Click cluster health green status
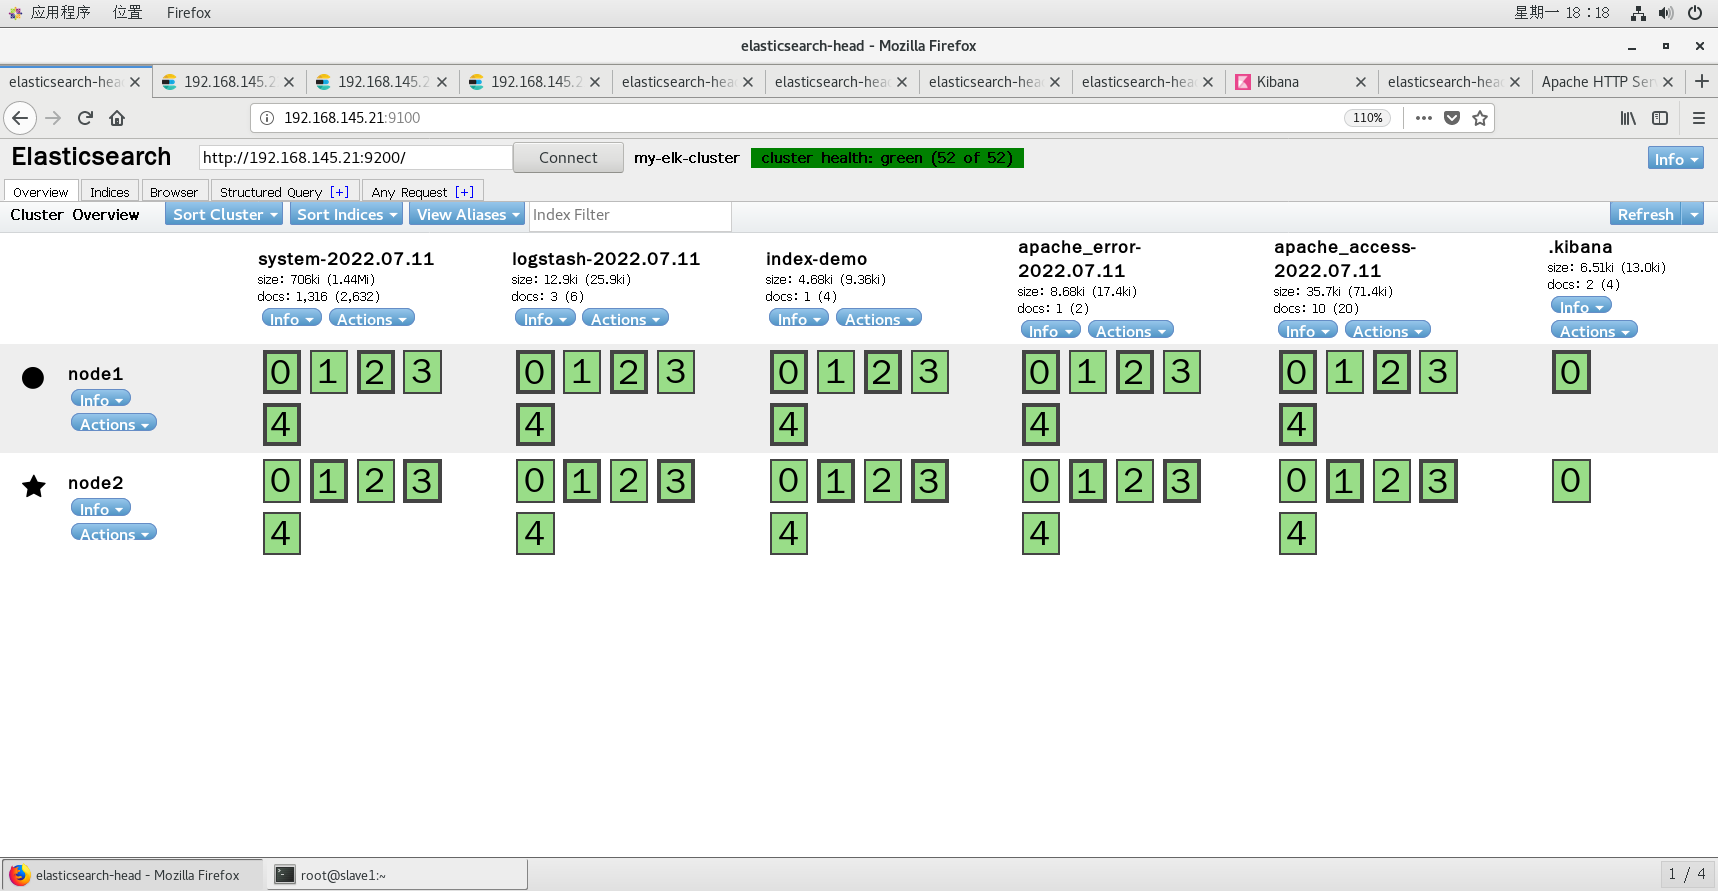The height and width of the screenshot is (891, 1718). click(x=887, y=158)
